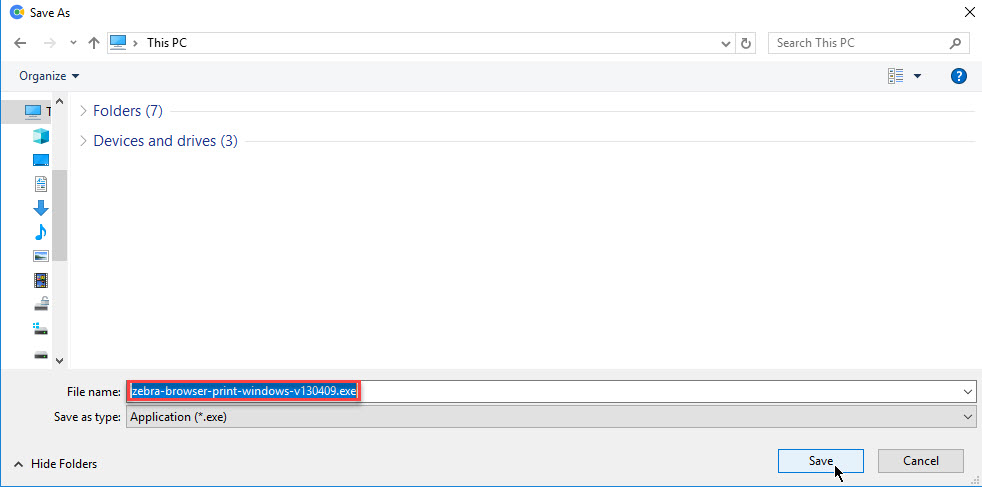This screenshot has height=487, width=982.
Task: Open bottom drive icon in sidebar
Action: 41,355
